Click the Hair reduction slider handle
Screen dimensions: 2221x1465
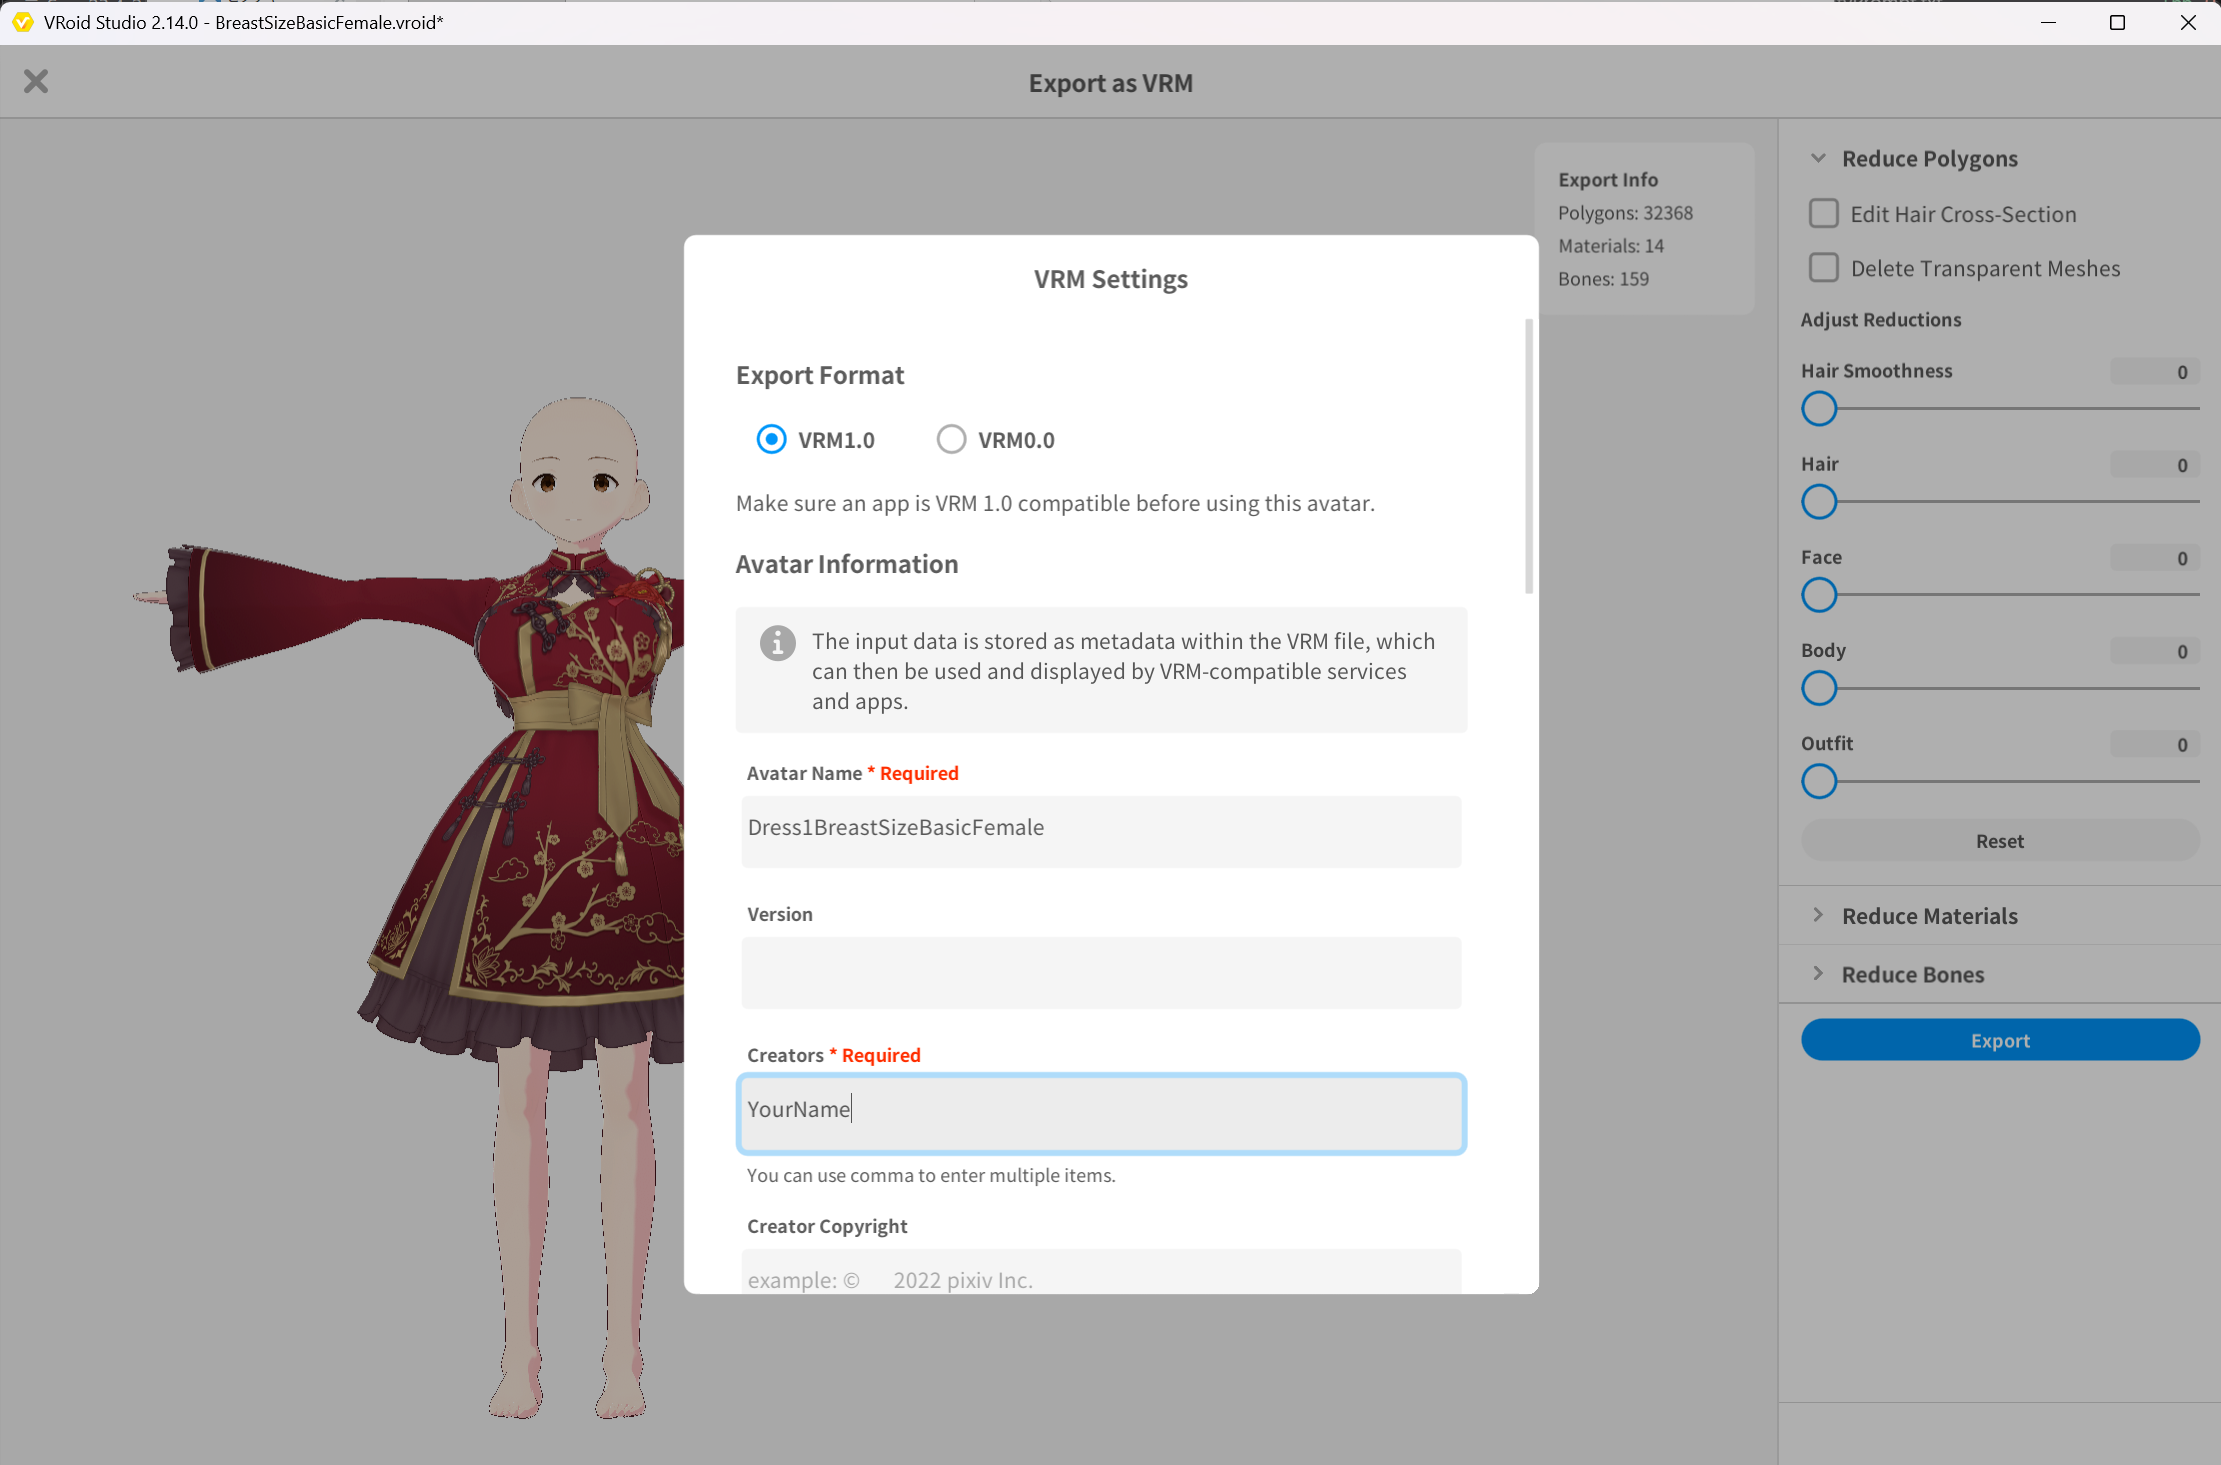[1819, 501]
